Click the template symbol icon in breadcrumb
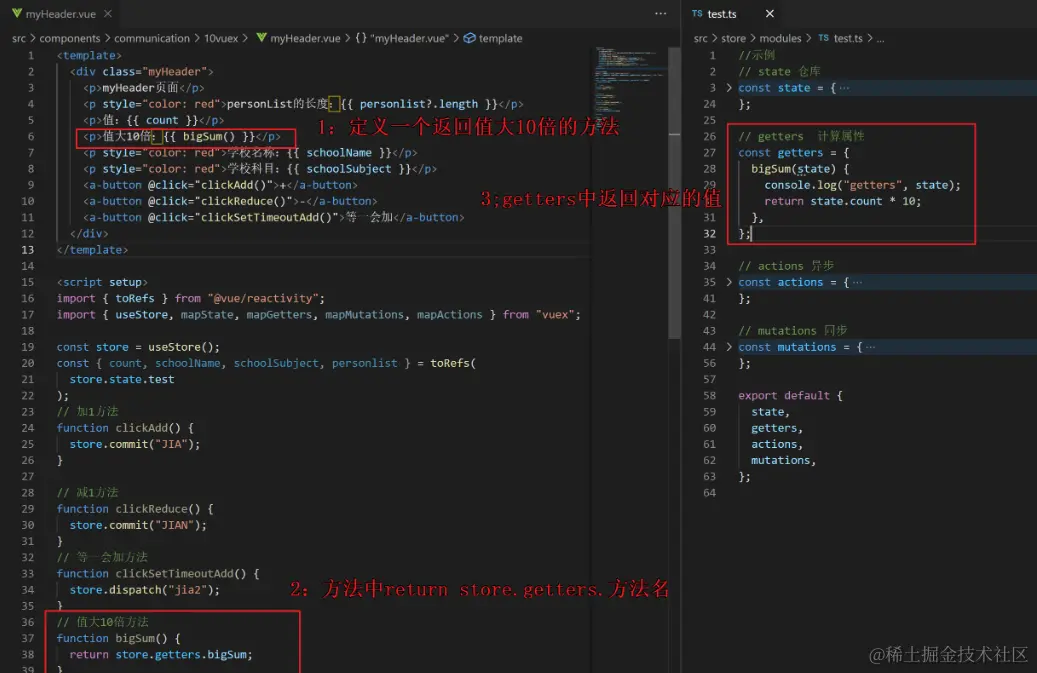The height and width of the screenshot is (673, 1037). click(469, 38)
